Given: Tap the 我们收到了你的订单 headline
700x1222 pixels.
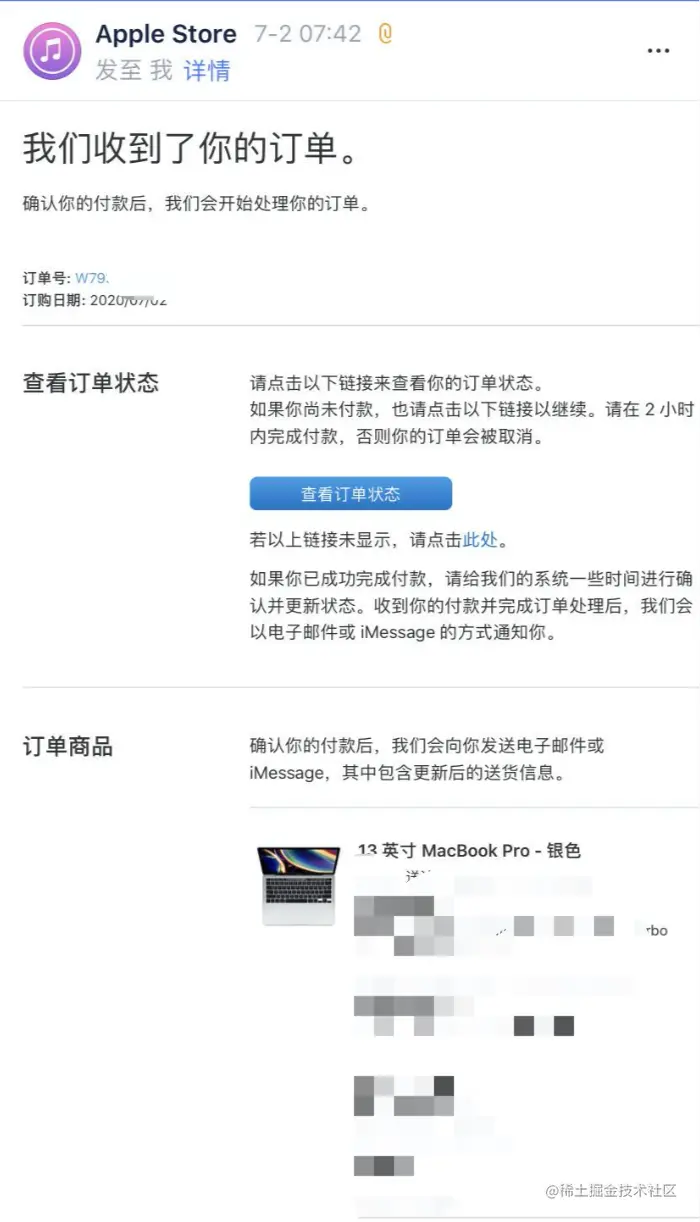Looking at the screenshot, I should 190,149.
